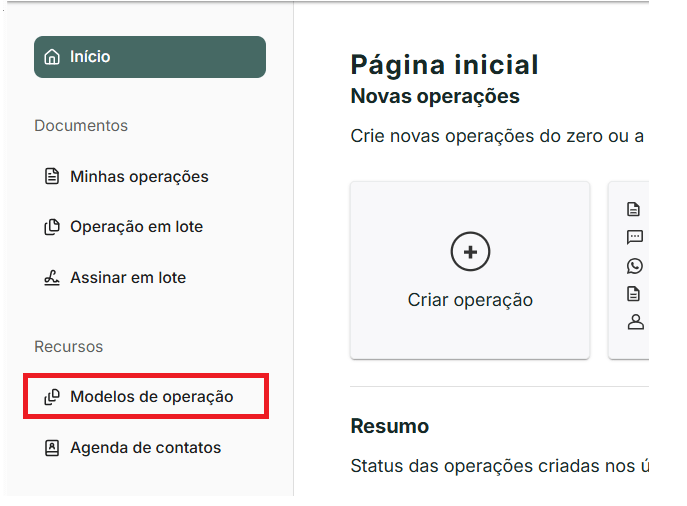Open the Minhas operações text link

(x=139, y=177)
